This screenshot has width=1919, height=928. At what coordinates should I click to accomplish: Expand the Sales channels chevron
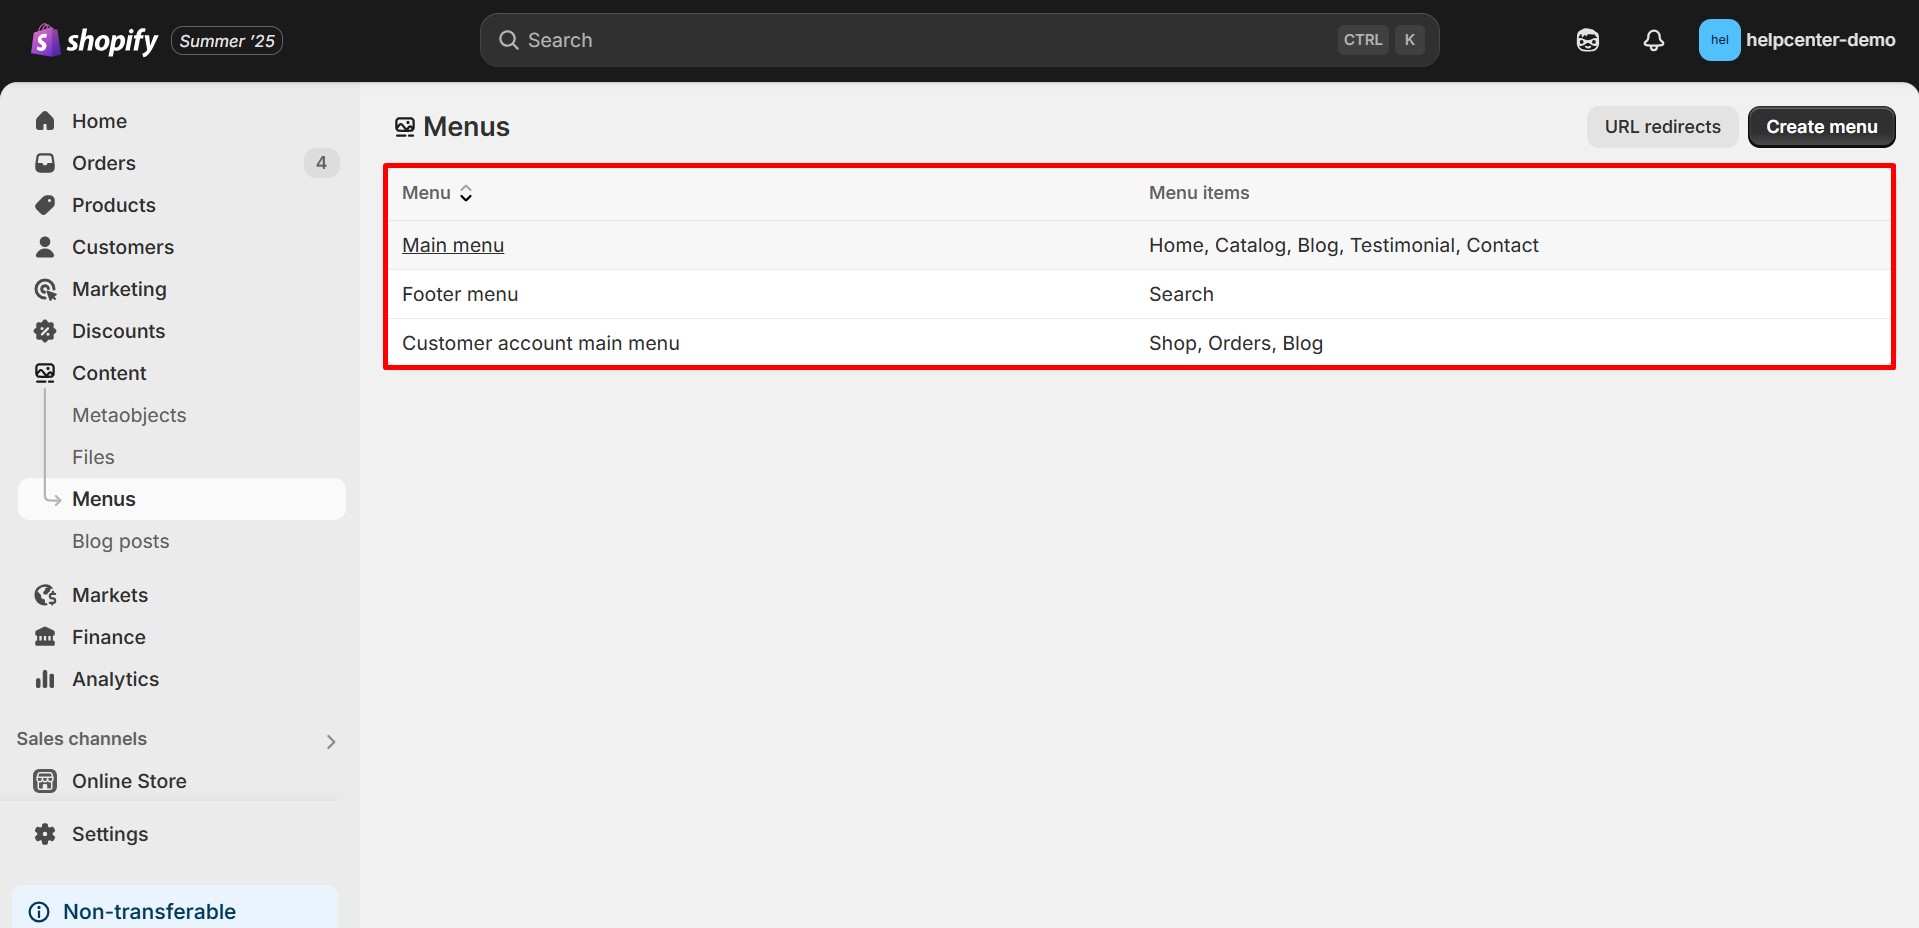coord(331,741)
